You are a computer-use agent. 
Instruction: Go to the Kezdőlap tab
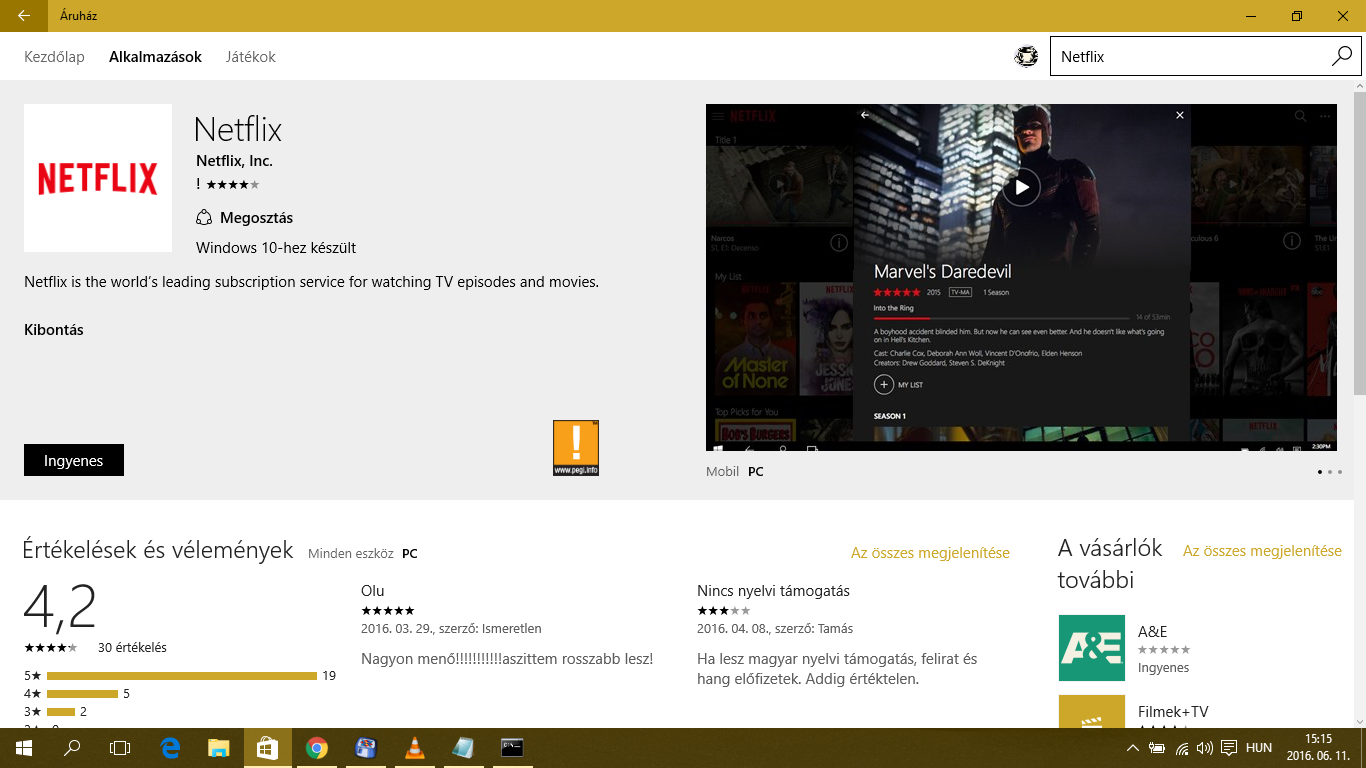pyautogui.click(x=54, y=57)
